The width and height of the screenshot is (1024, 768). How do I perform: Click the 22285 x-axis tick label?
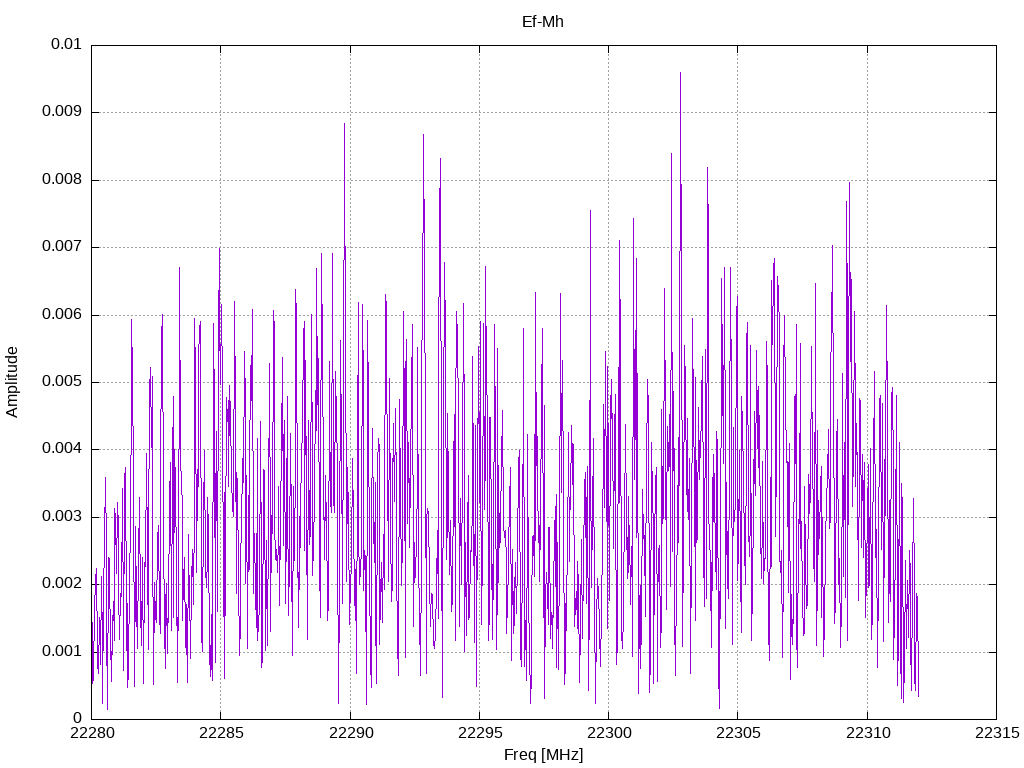(x=221, y=733)
